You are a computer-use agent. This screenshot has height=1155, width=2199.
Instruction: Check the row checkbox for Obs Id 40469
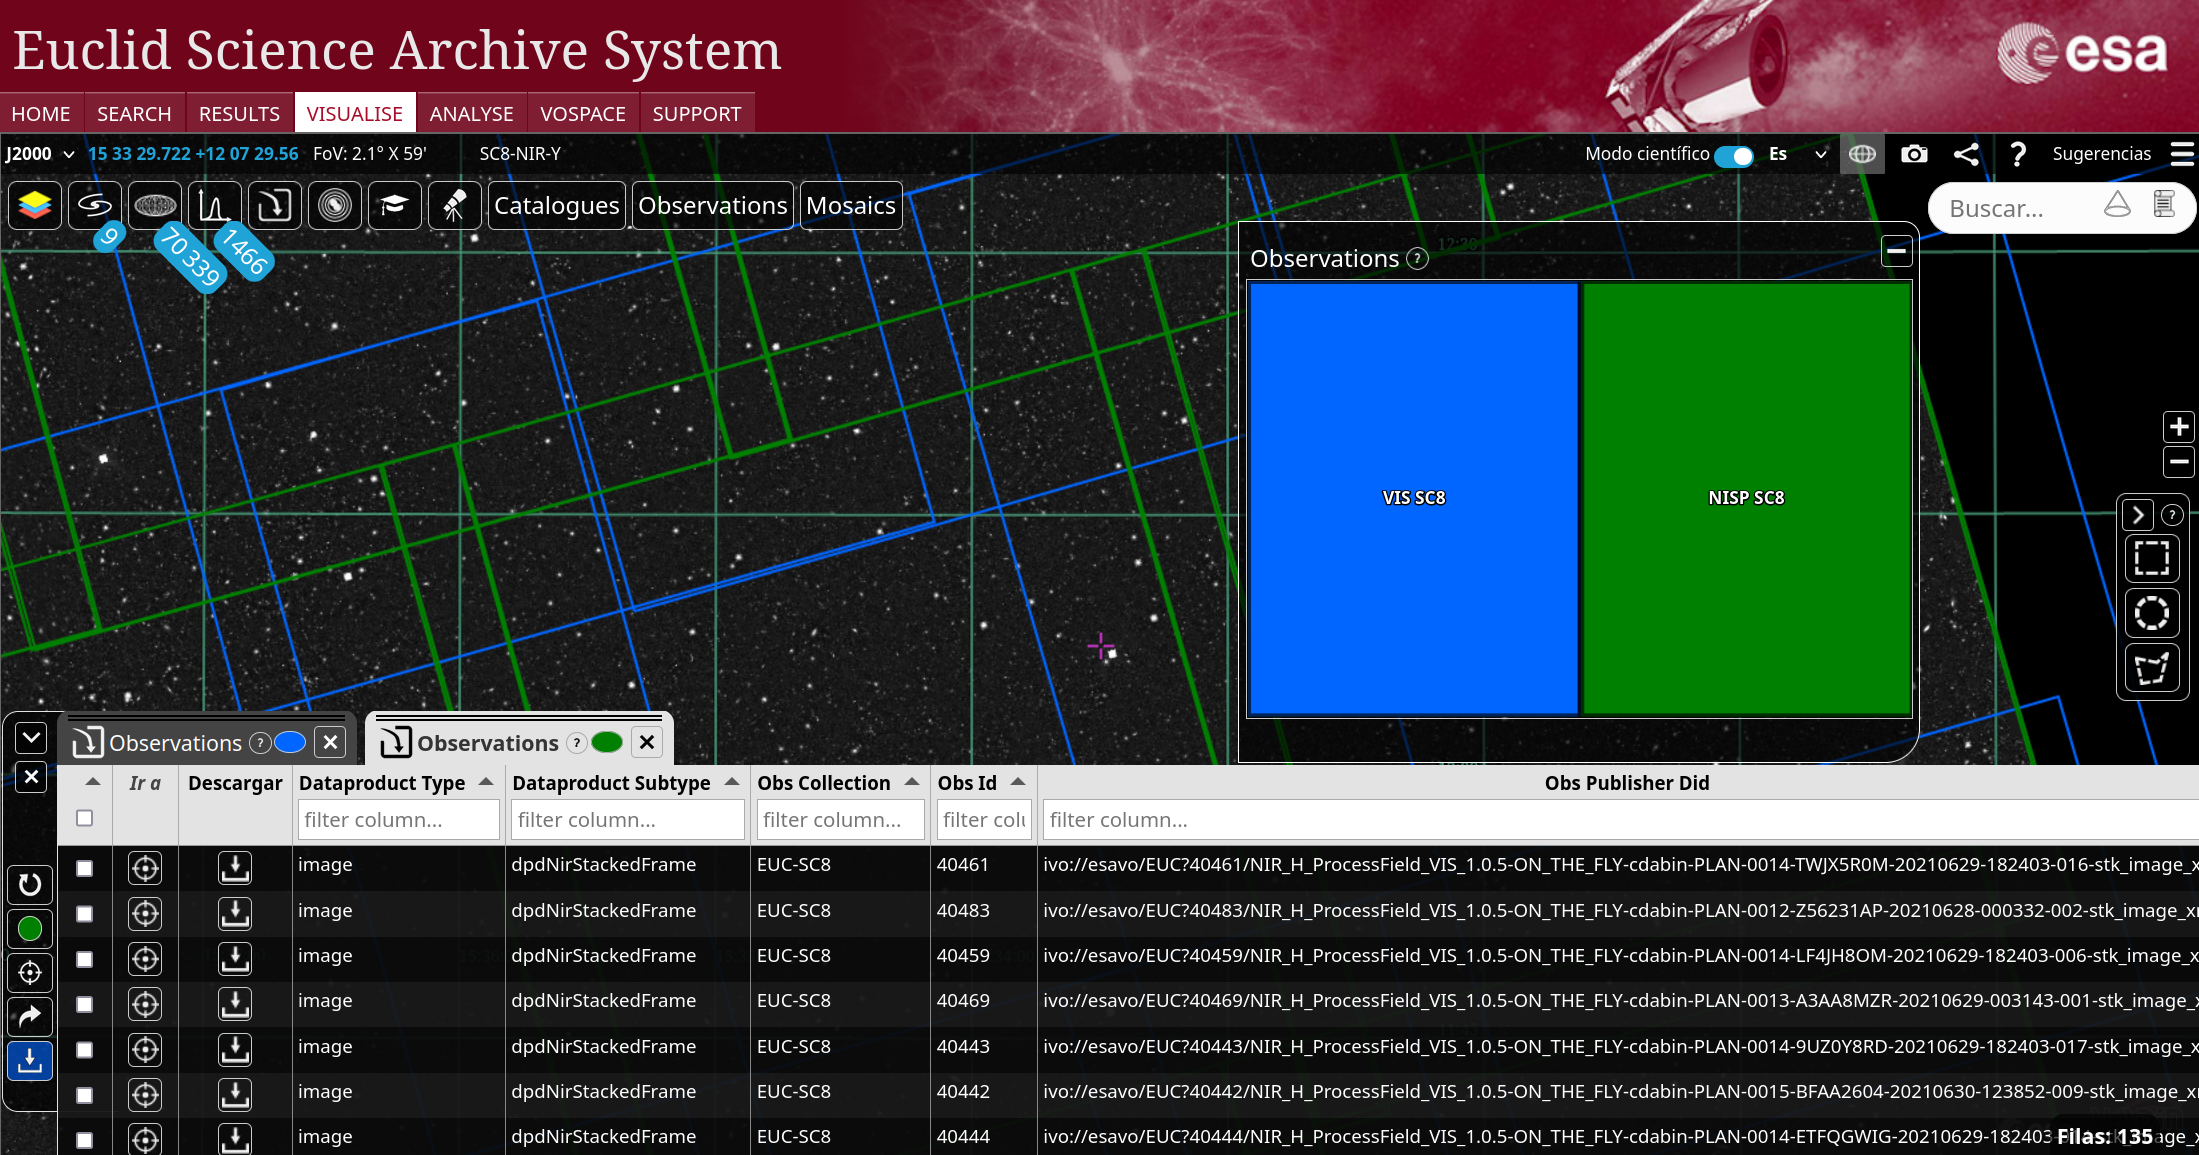(x=85, y=1004)
